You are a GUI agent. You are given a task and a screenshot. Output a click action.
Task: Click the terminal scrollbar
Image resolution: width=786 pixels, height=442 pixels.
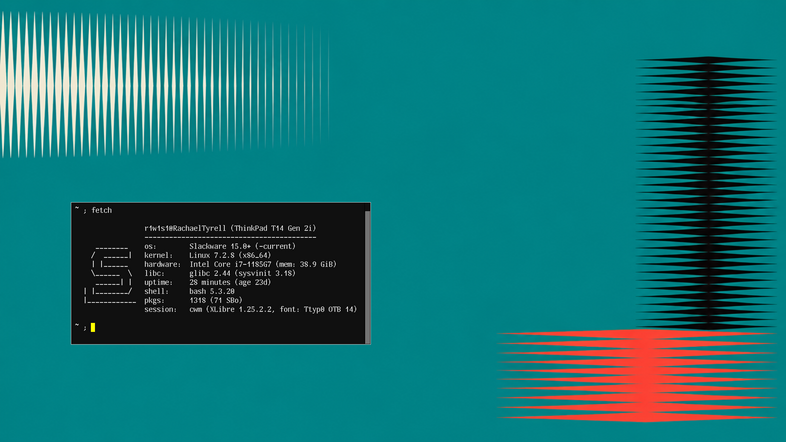[x=367, y=273]
